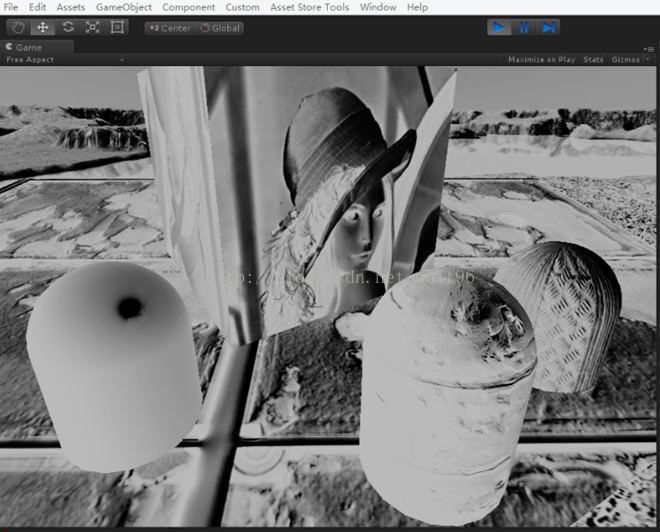Toggle the Stats overlay
This screenshot has height=532, width=660.
[593, 60]
